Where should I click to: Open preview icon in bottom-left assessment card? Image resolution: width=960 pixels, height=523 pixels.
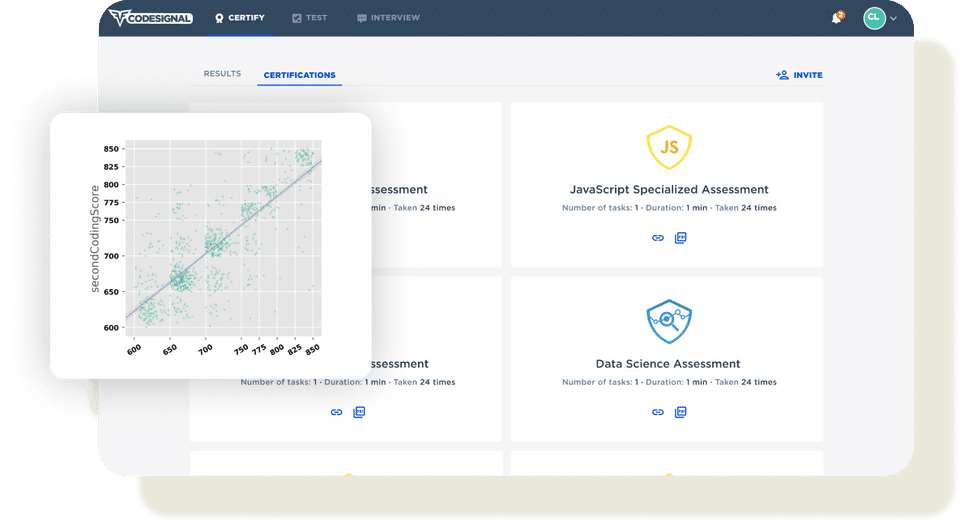tap(359, 412)
